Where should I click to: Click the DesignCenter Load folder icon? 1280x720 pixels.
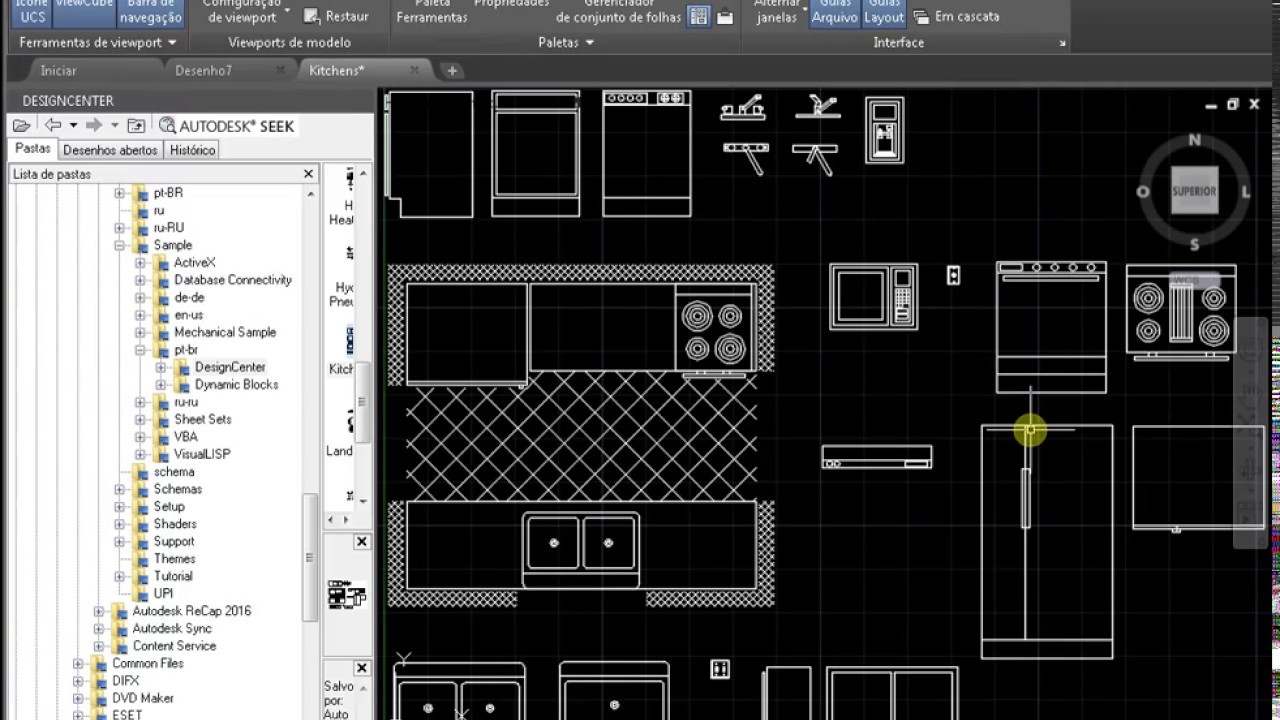pos(21,125)
